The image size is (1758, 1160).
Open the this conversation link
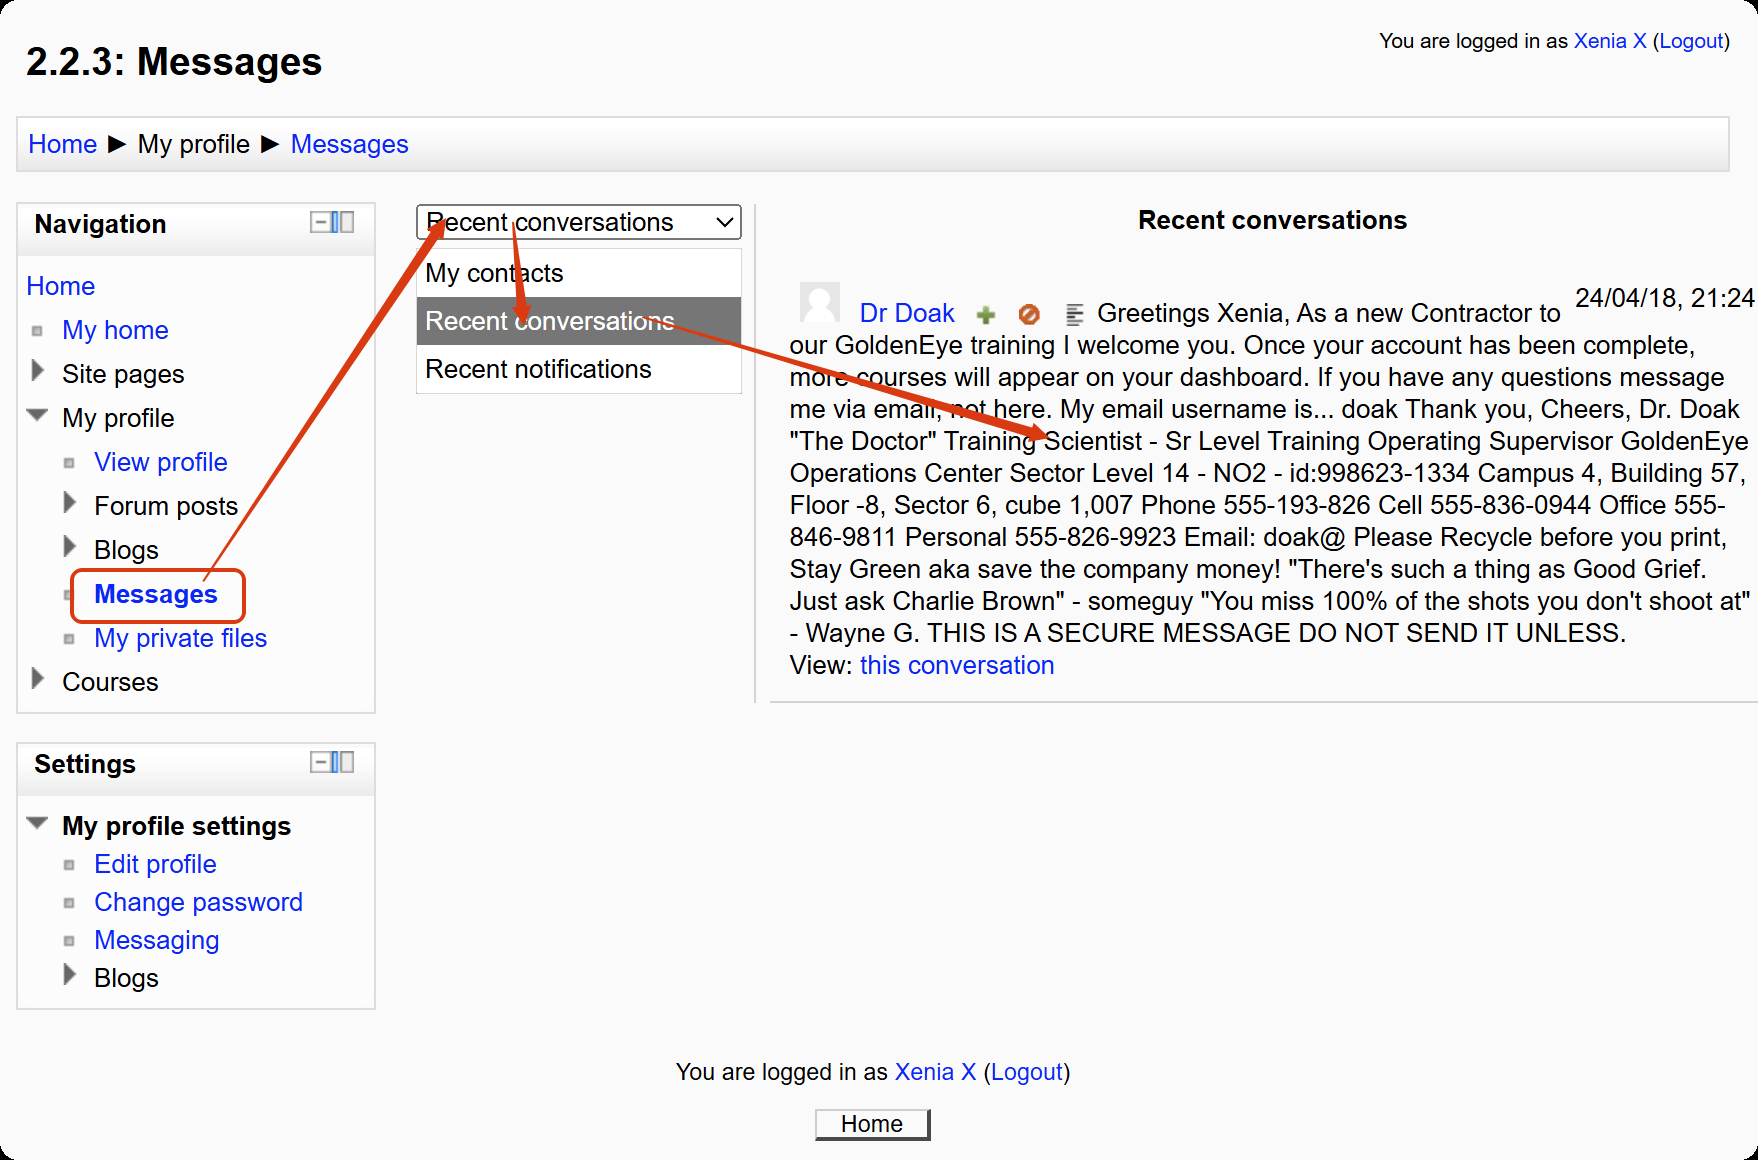tap(956, 665)
